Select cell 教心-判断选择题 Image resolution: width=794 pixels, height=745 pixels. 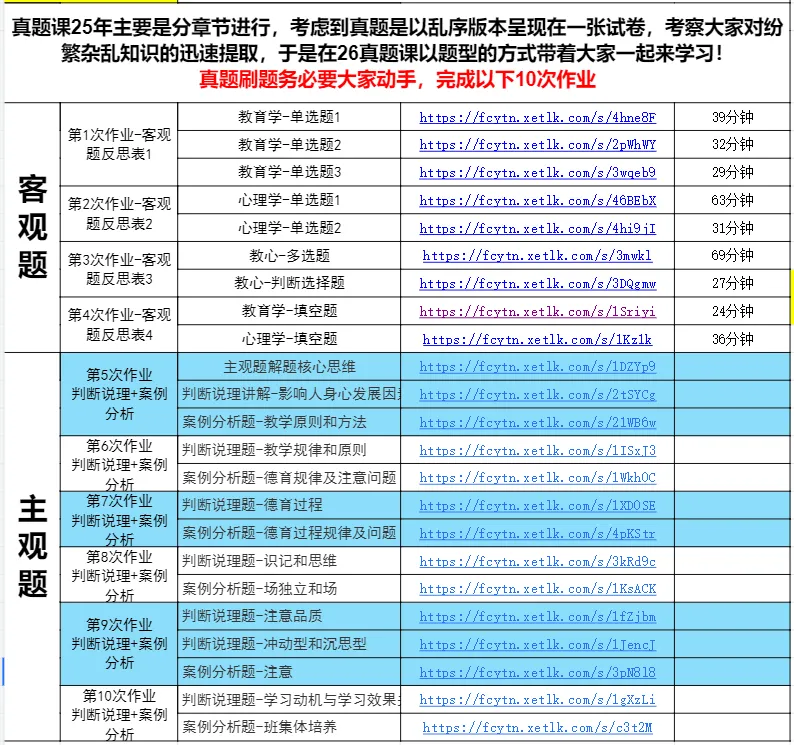tap(289, 283)
